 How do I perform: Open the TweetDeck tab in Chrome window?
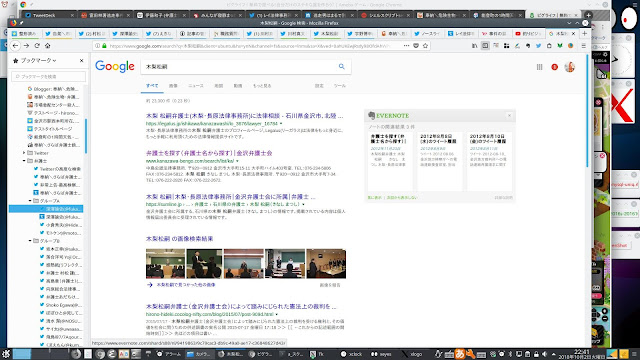click(x=49, y=15)
